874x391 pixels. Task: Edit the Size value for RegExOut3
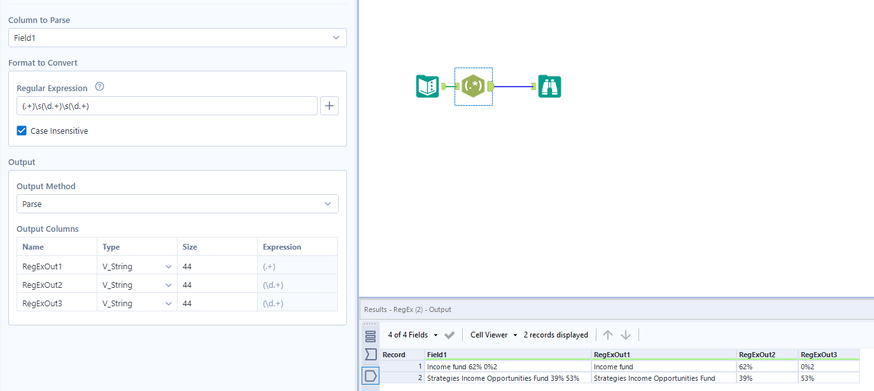217,303
